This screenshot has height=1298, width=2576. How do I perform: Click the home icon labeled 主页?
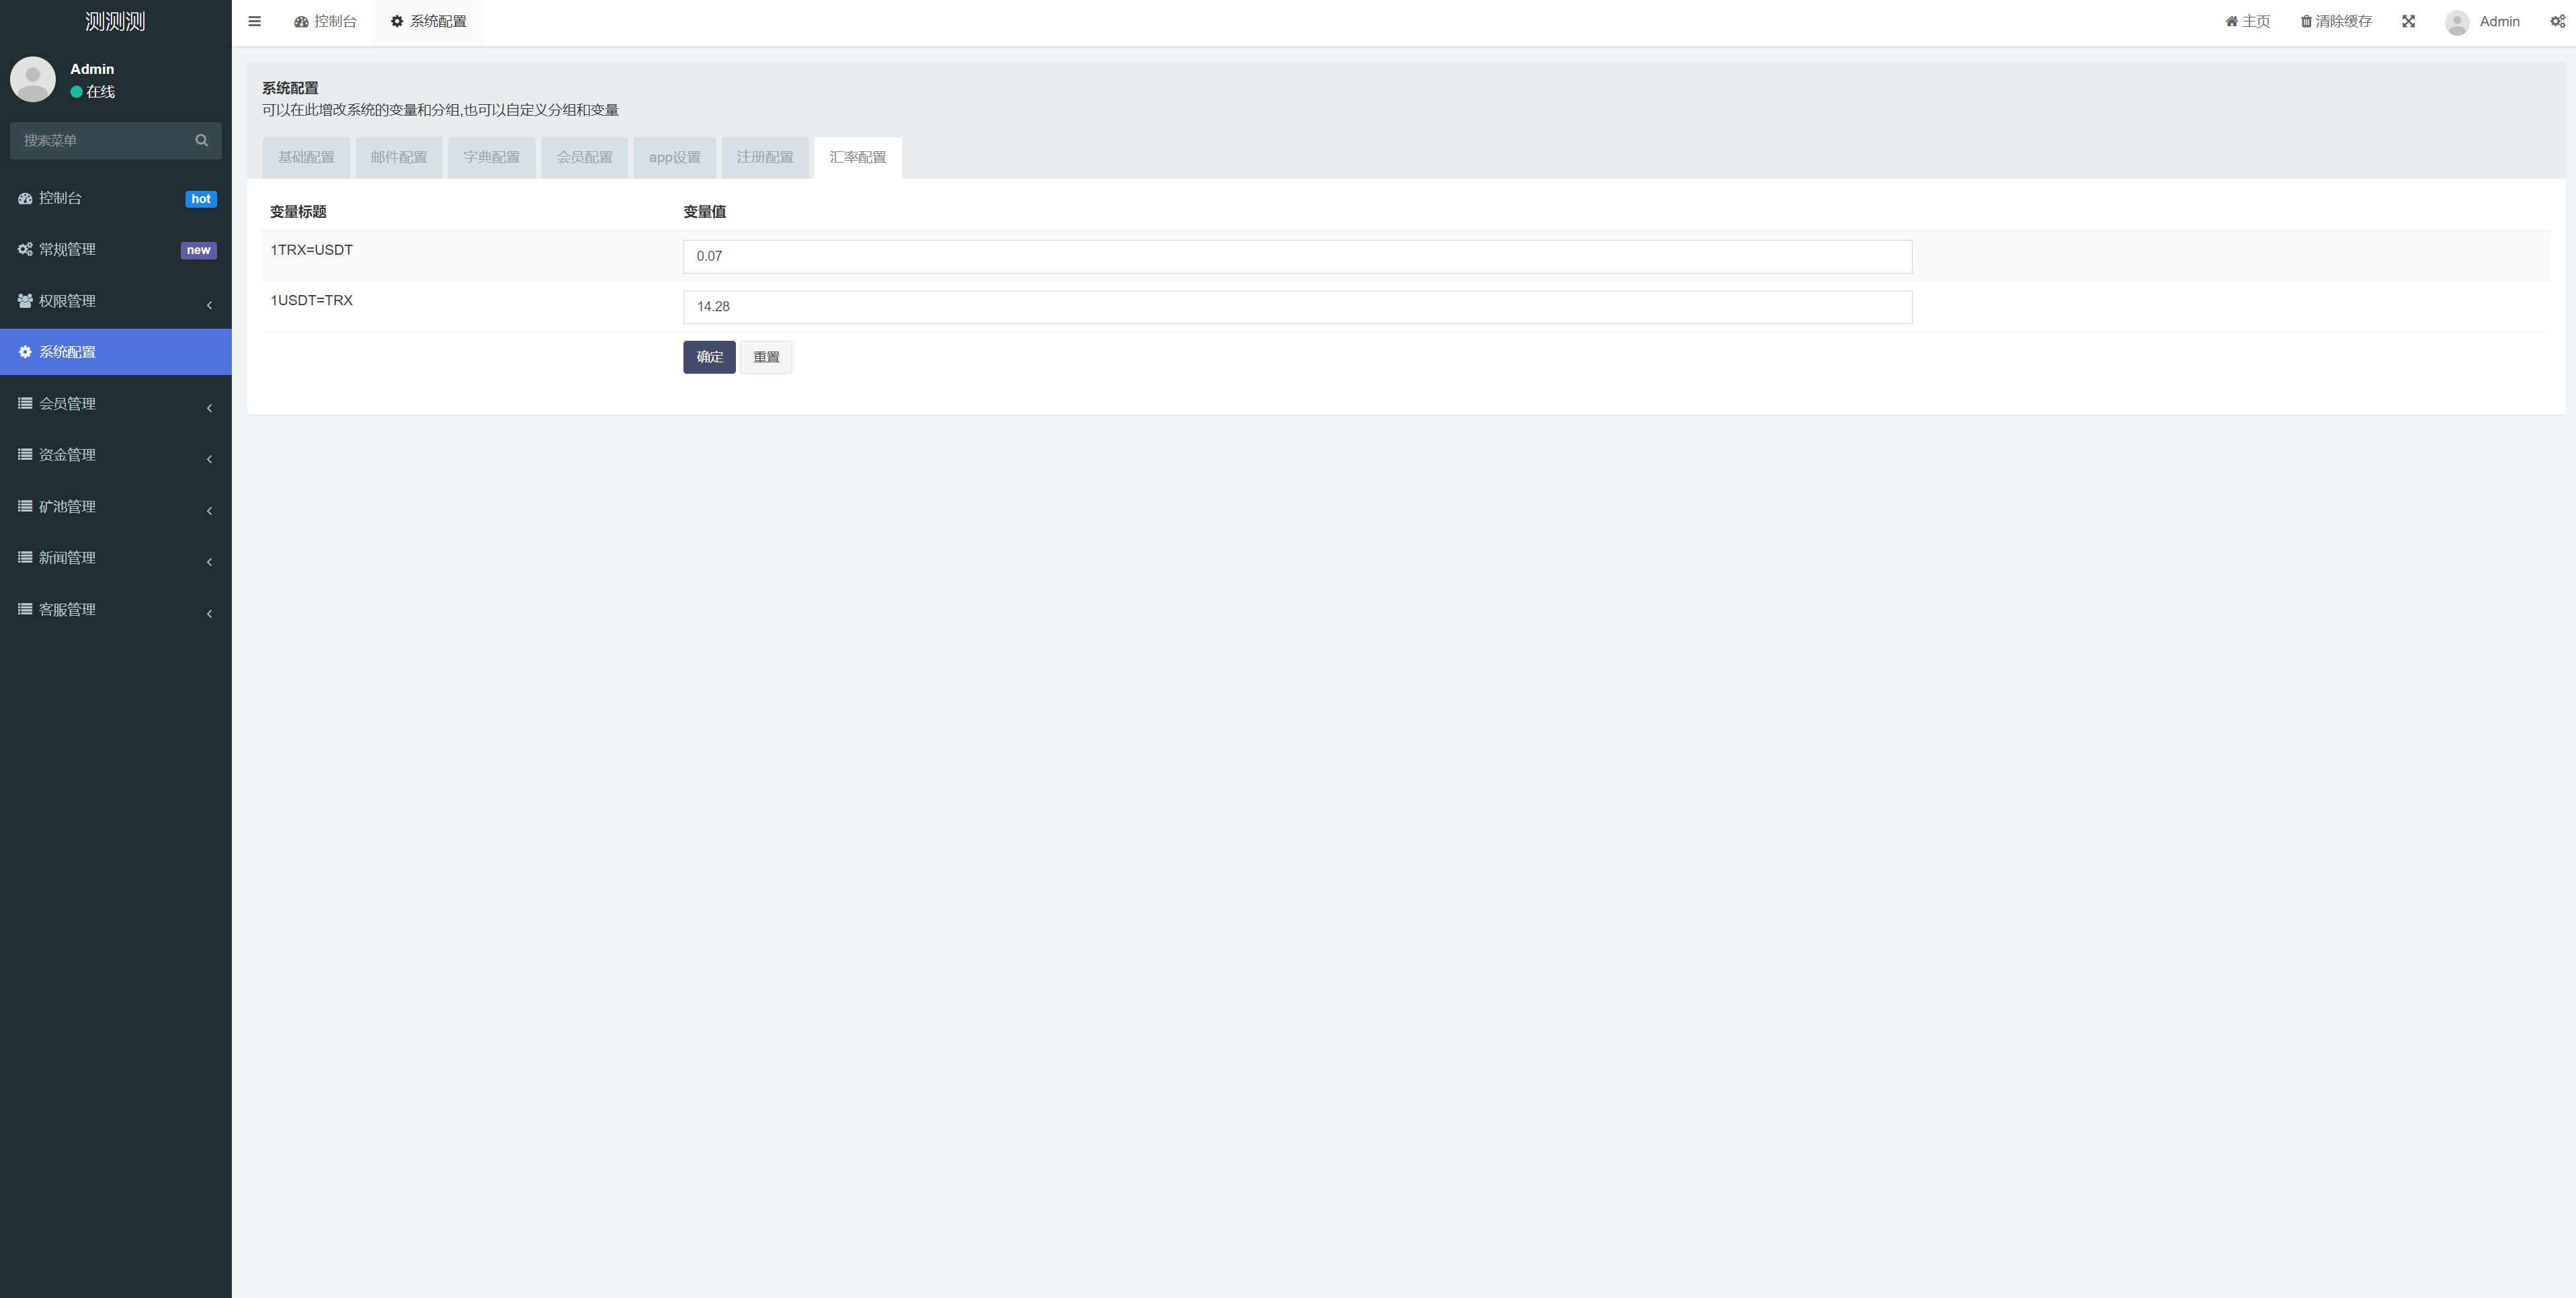(2247, 21)
